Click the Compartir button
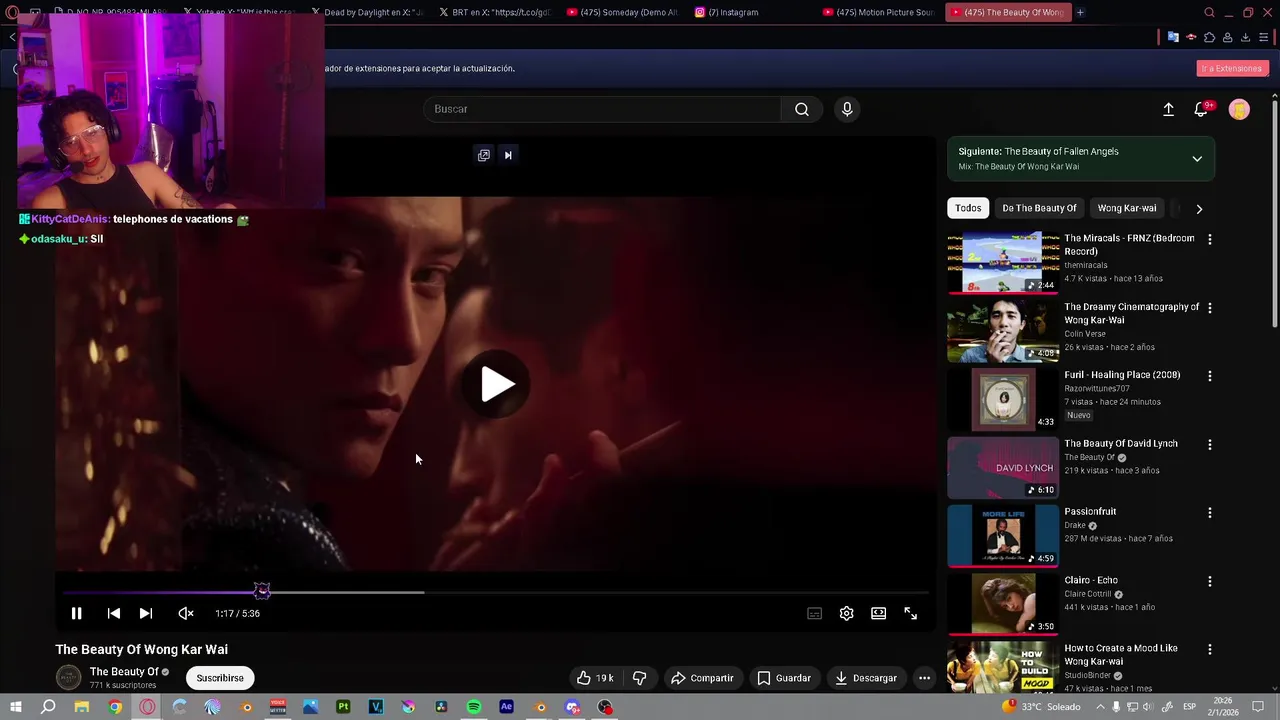Screen dimensions: 1280x720 point(702,678)
